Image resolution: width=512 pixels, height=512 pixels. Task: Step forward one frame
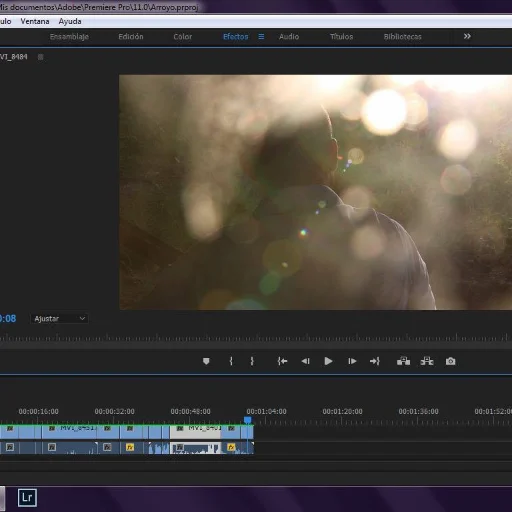click(x=352, y=361)
